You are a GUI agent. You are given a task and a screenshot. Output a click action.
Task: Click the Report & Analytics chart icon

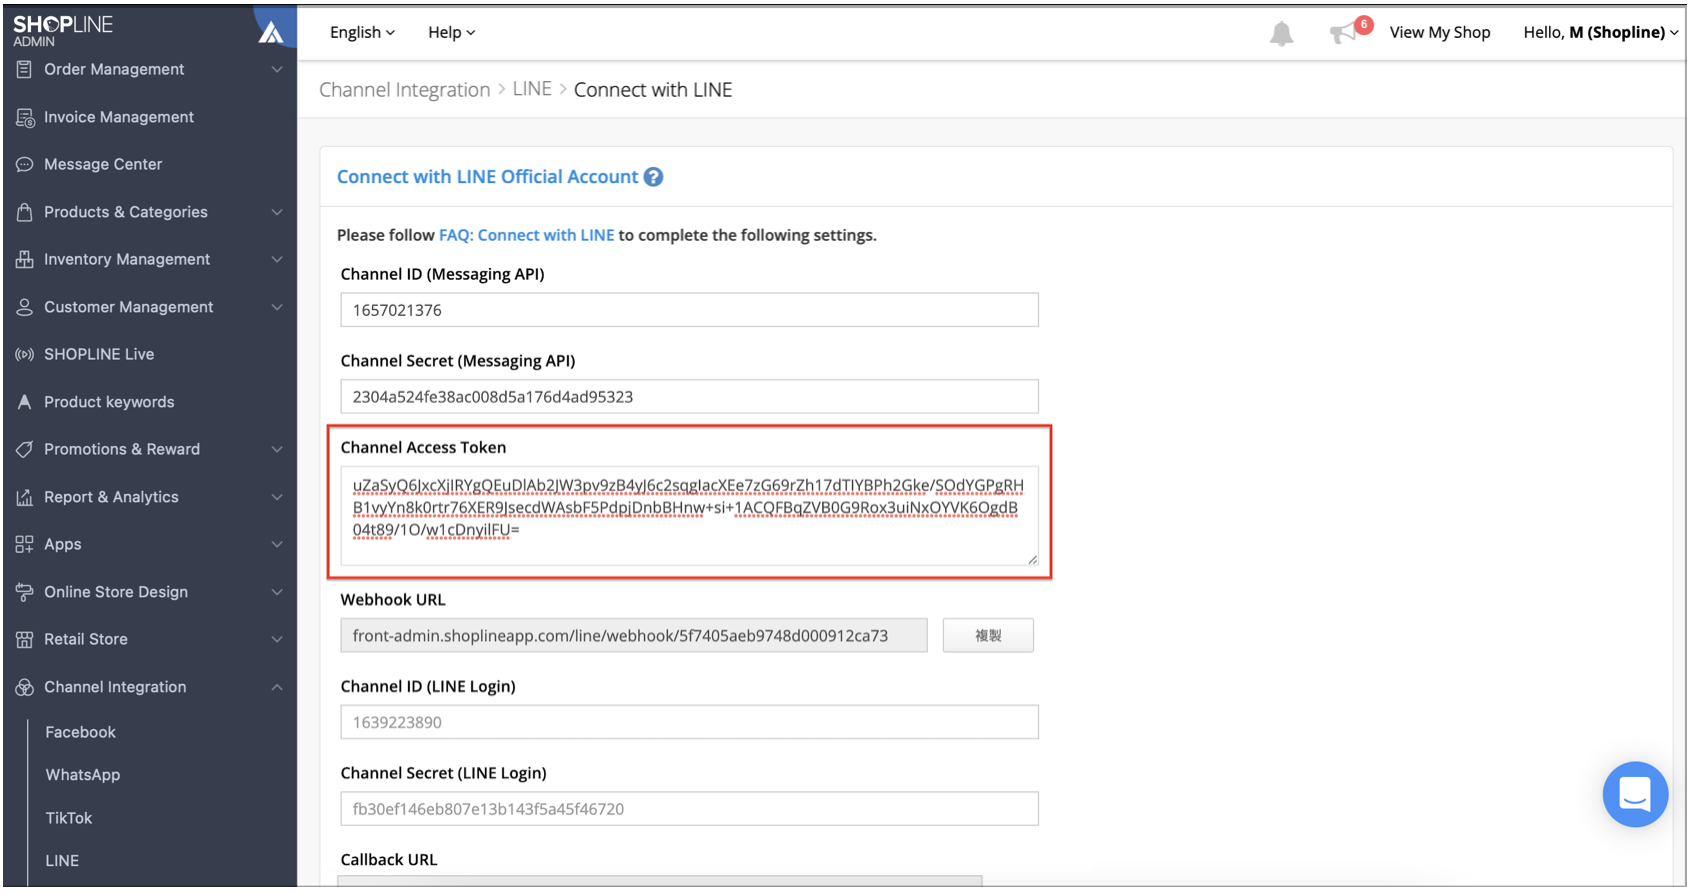(x=25, y=497)
